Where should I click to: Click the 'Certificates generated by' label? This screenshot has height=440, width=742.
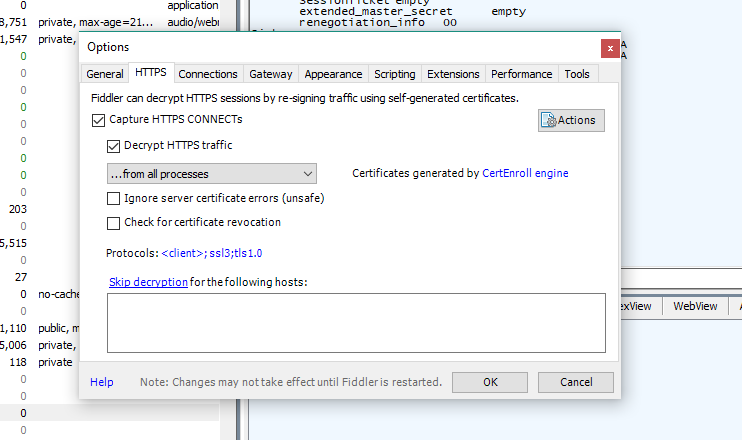(416, 173)
